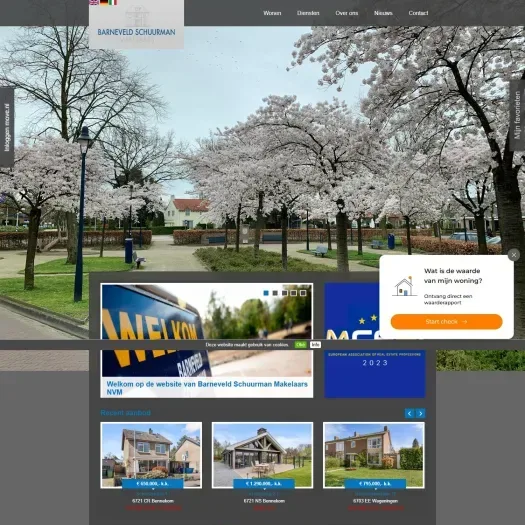Viewport: 525px width, 525px height.
Task: Click 'Wat is de waarde van mijn woning?' text
Action: (453, 276)
